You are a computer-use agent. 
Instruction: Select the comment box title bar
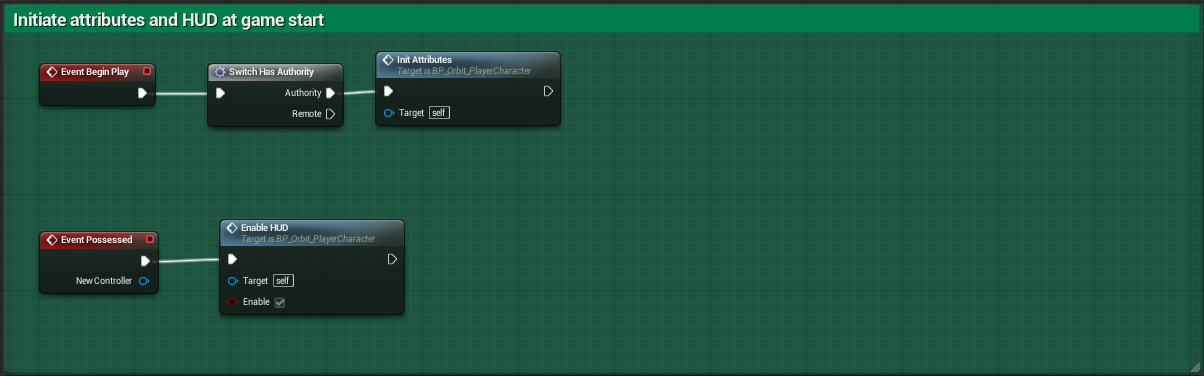pyautogui.click(x=602, y=20)
